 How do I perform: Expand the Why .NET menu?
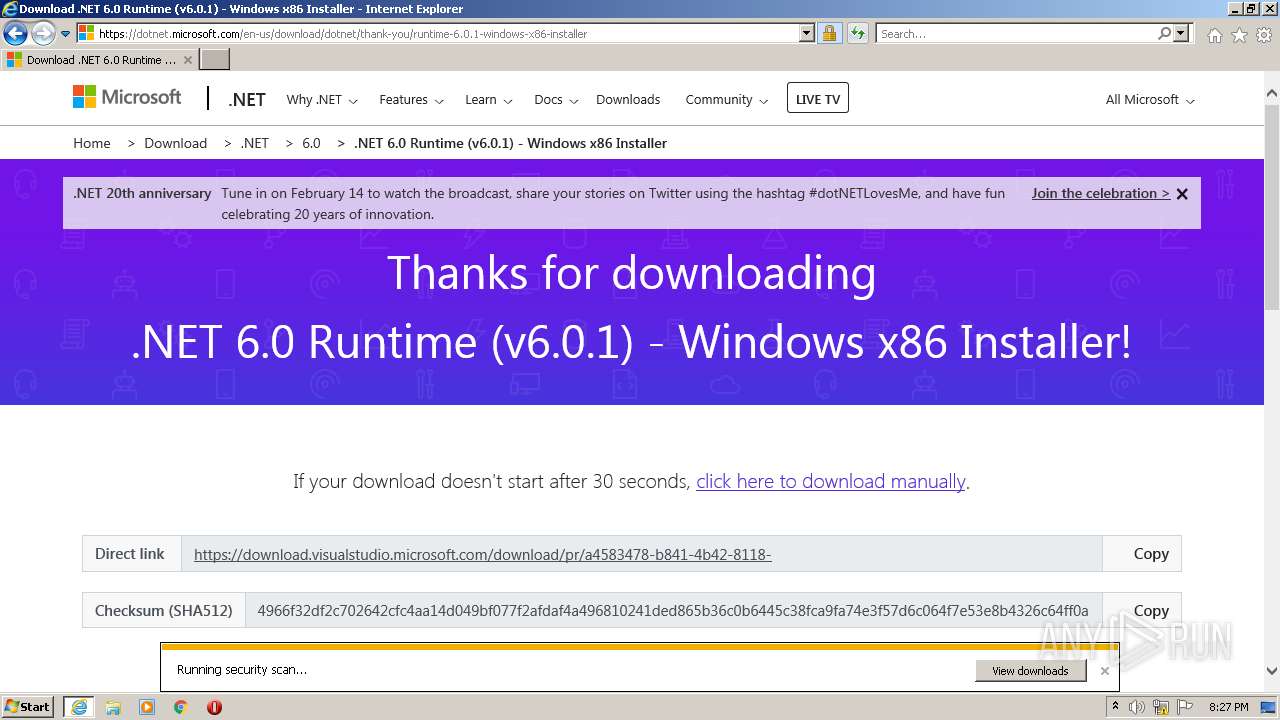[321, 100]
